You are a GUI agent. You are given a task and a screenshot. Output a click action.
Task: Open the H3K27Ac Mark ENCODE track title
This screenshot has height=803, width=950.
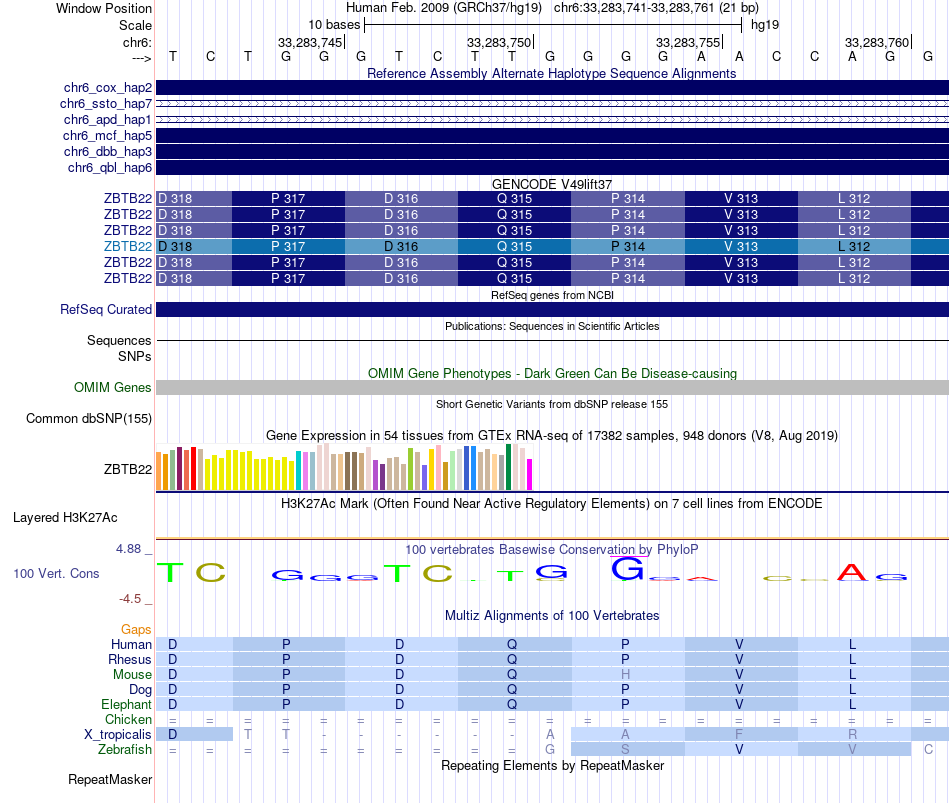(x=552, y=504)
